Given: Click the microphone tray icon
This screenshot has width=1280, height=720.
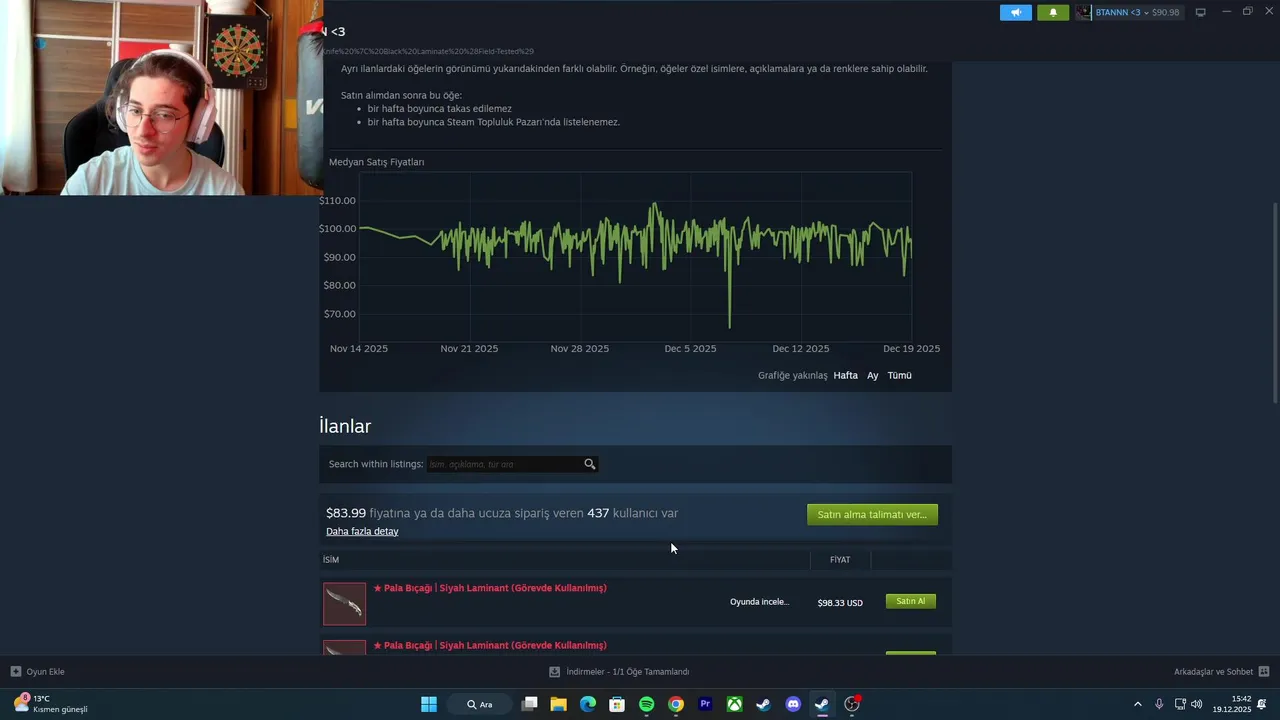Looking at the screenshot, I should pos(1159,704).
